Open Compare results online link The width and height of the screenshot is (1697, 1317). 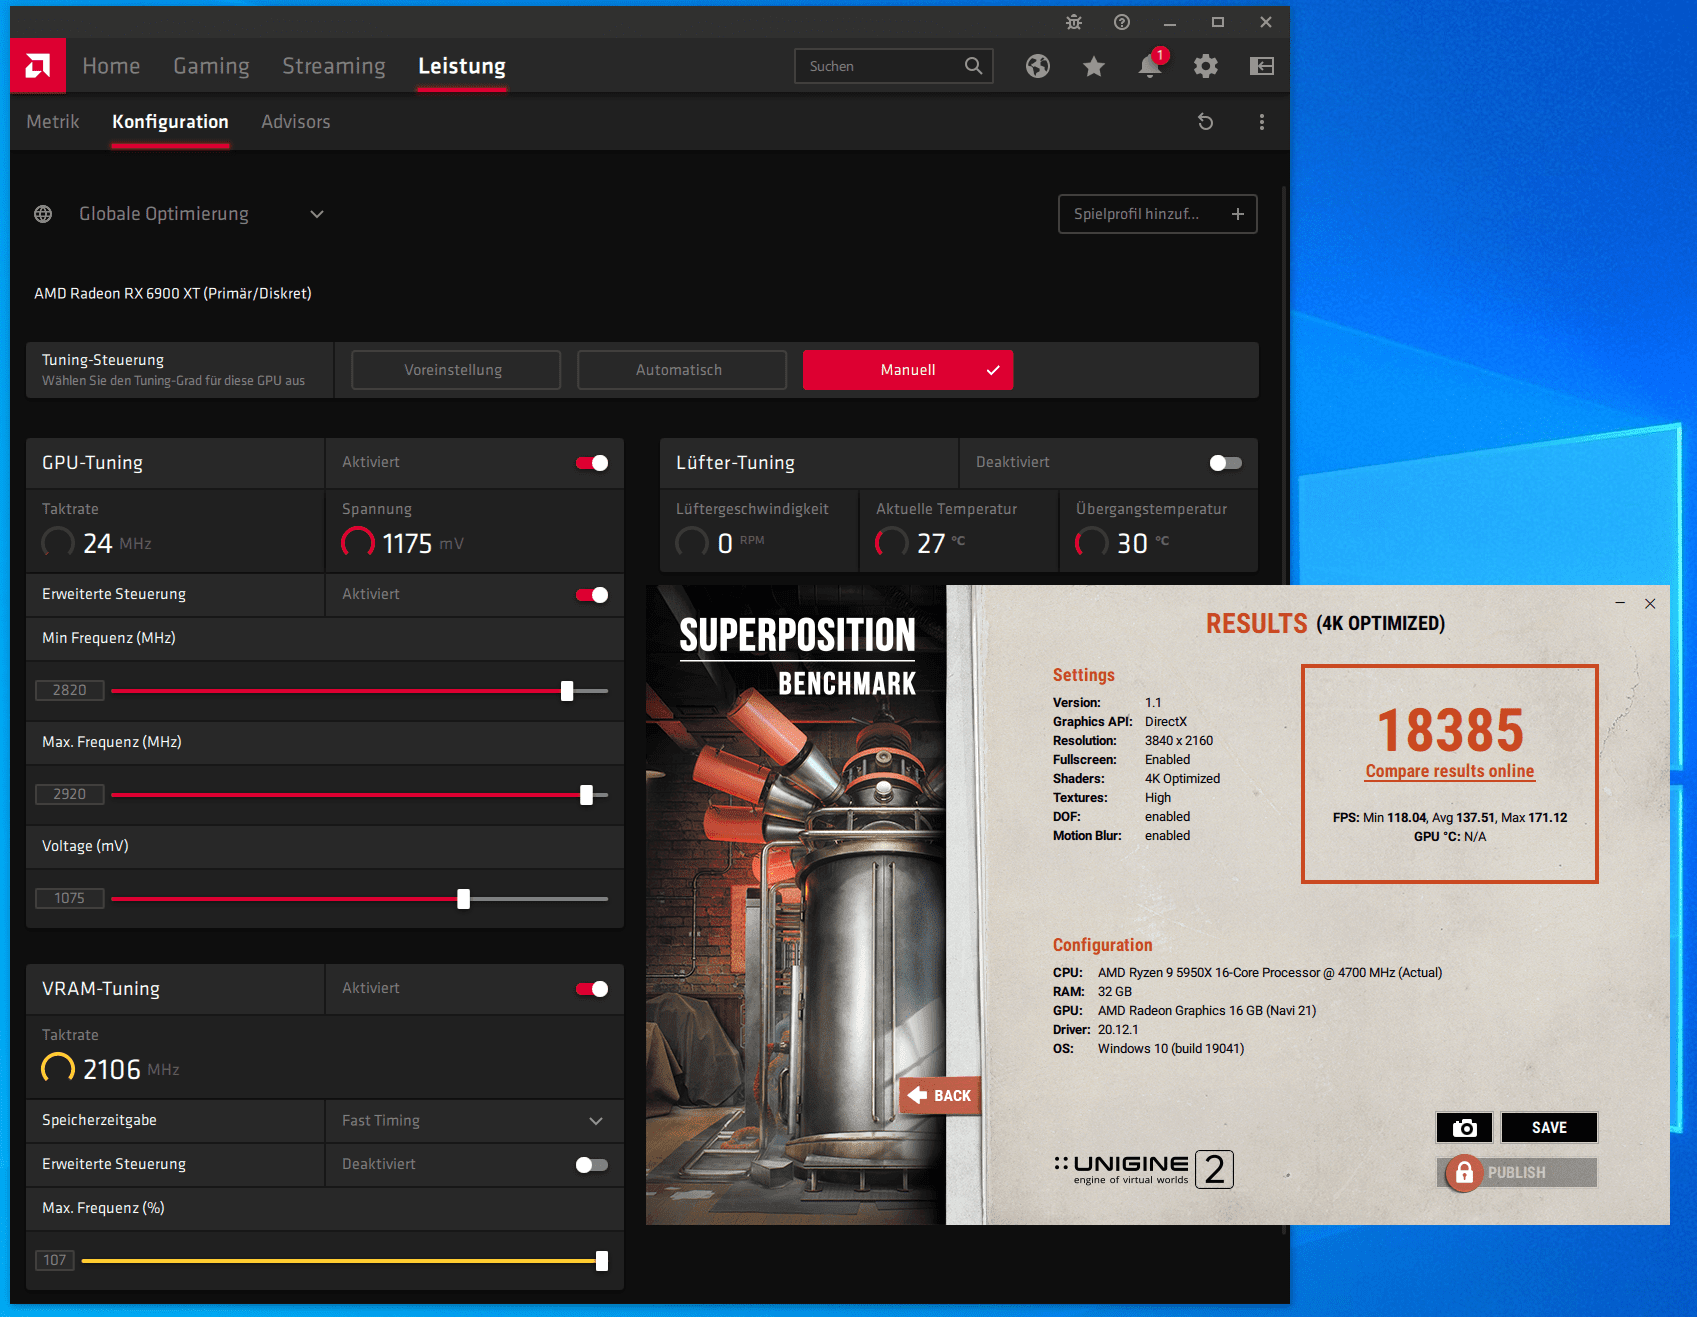coord(1450,771)
